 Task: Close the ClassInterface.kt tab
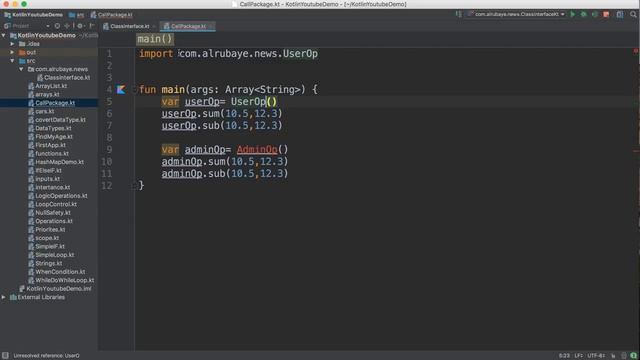click(154, 26)
